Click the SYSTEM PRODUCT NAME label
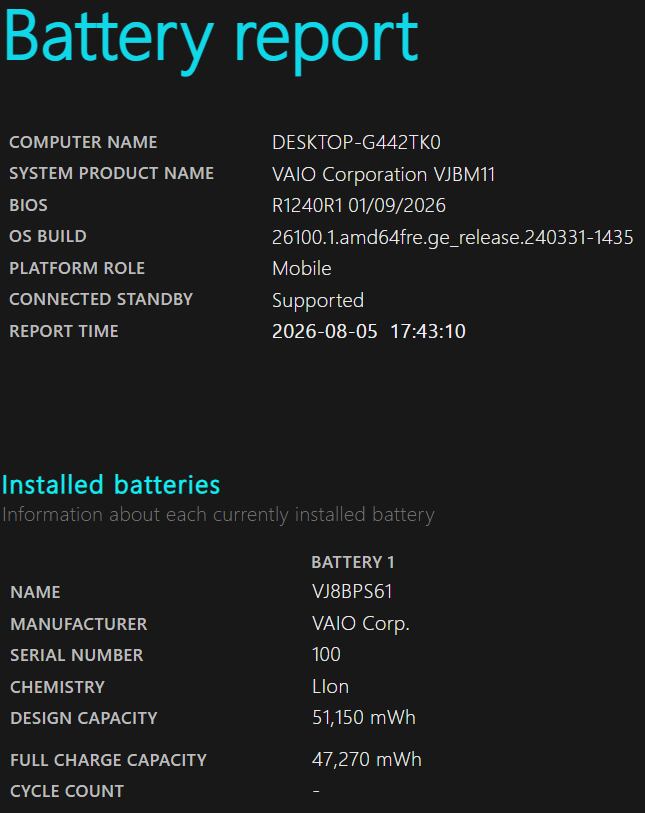The width and height of the screenshot is (645, 813). 111,173
